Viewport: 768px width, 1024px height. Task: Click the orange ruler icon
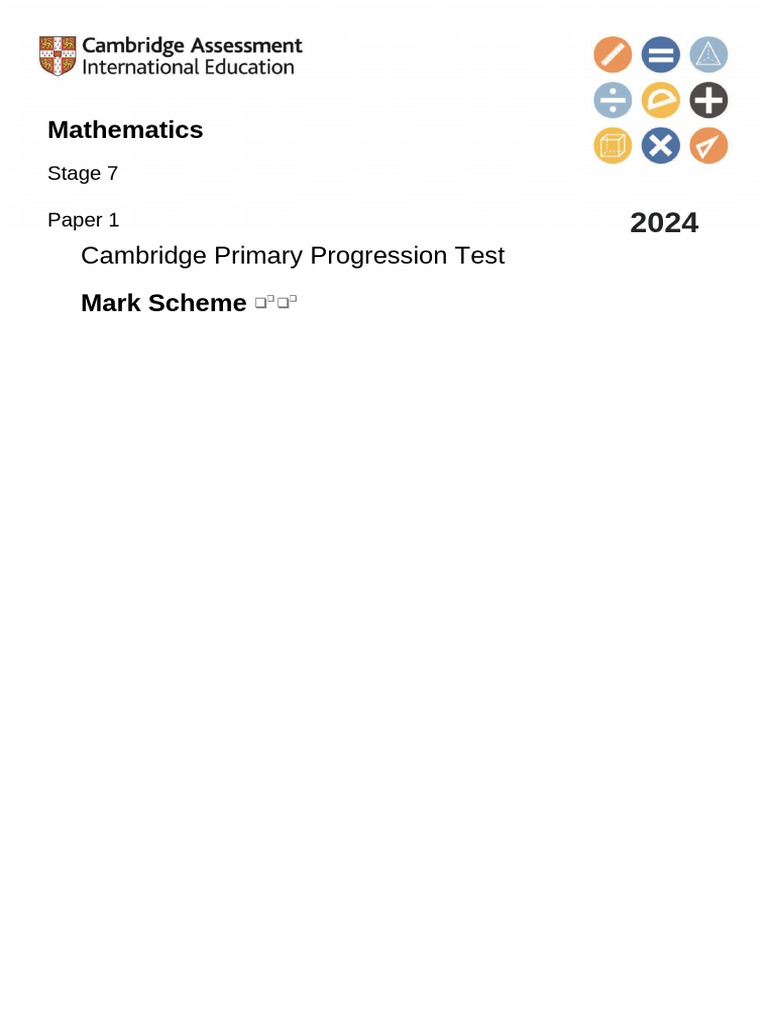[x=611, y=55]
